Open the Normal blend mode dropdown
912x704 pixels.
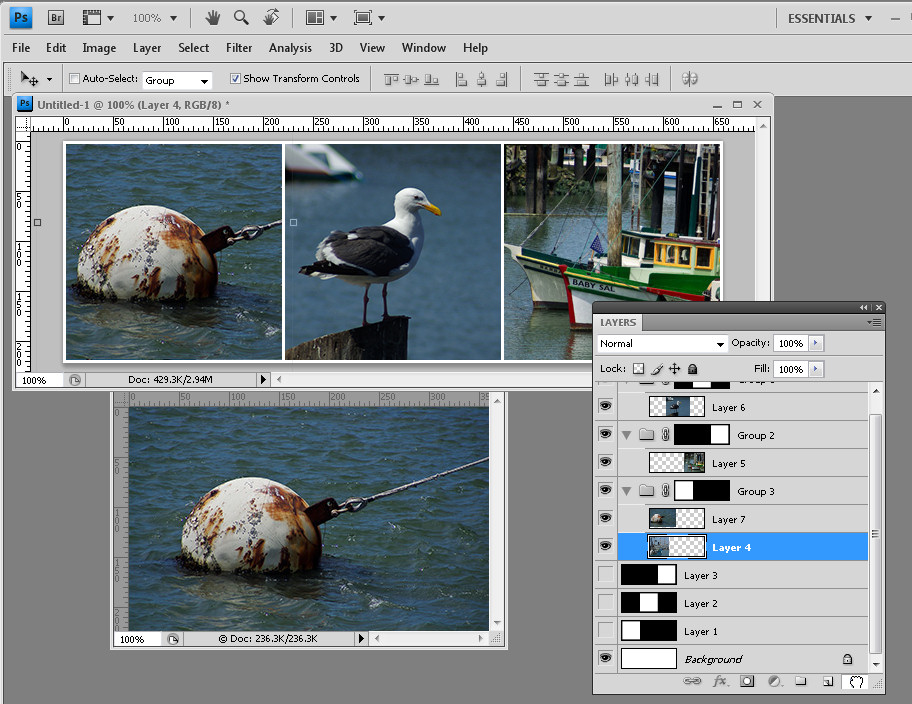click(662, 344)
